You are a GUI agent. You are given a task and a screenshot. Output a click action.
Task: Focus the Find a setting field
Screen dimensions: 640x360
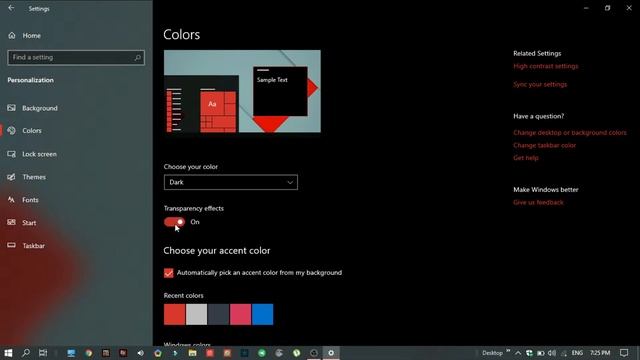click(x=76, y=58)
